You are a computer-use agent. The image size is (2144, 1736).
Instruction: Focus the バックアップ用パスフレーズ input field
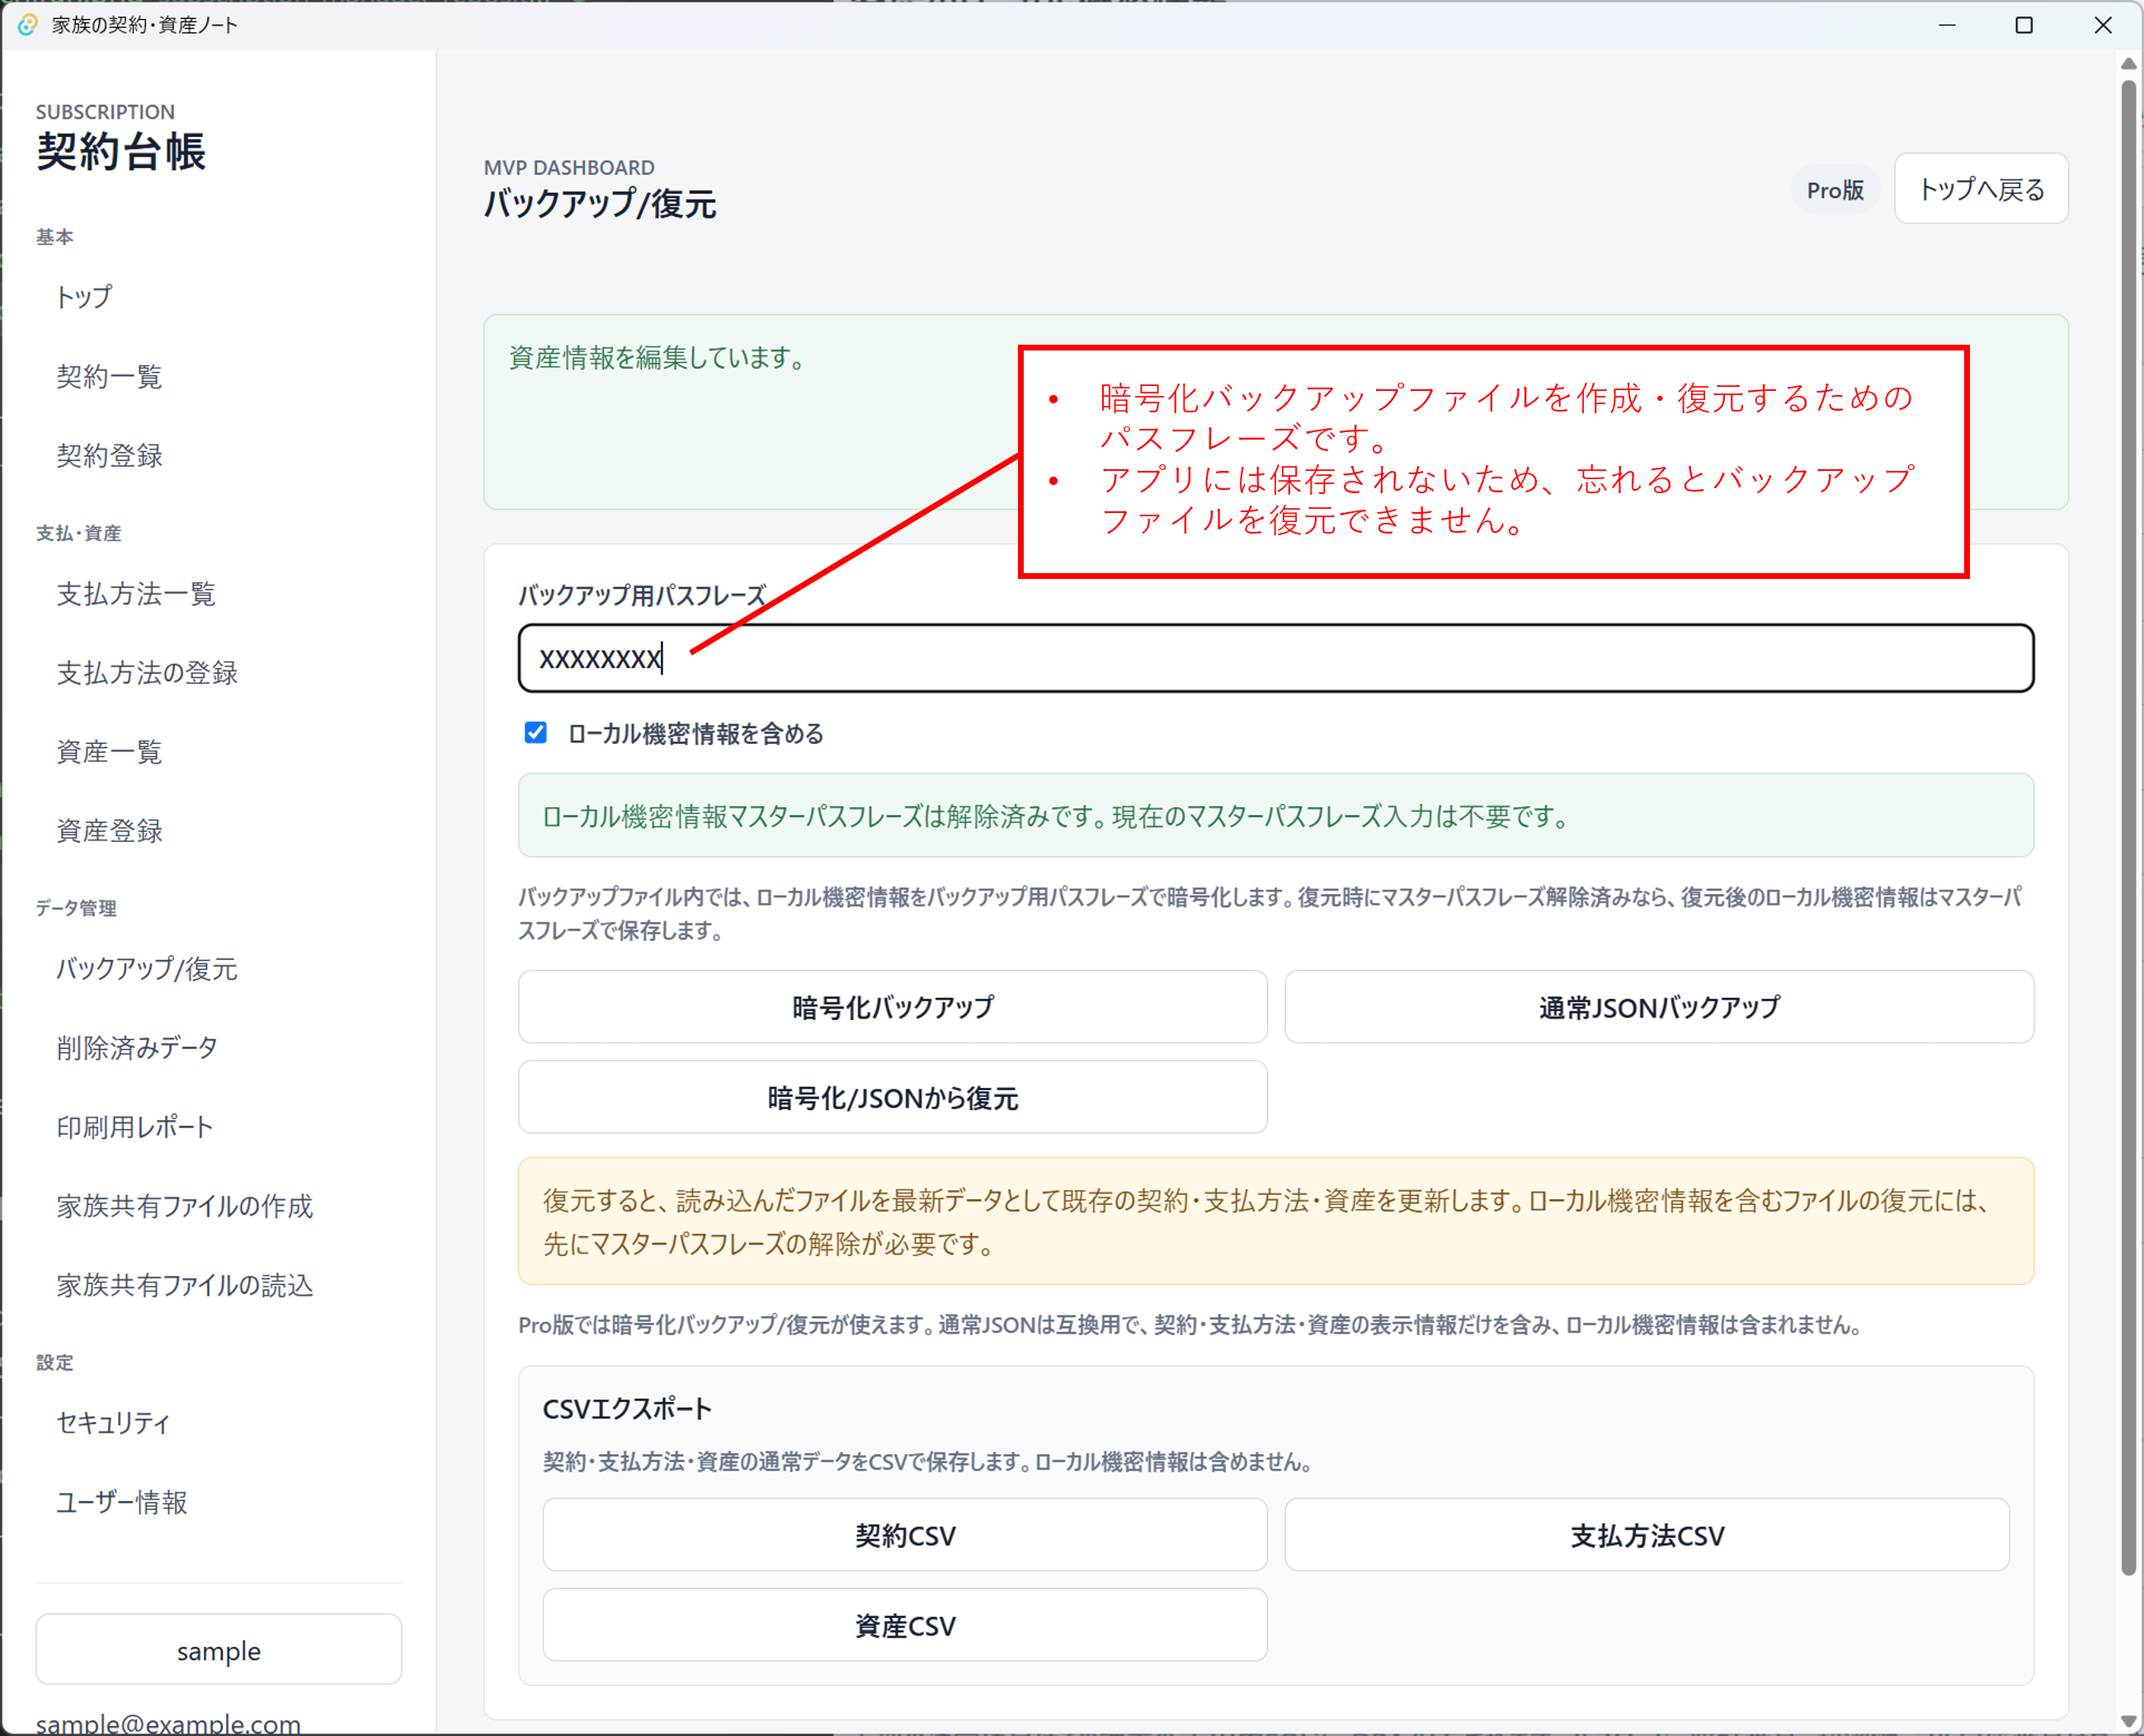(x=1276, y=658)
